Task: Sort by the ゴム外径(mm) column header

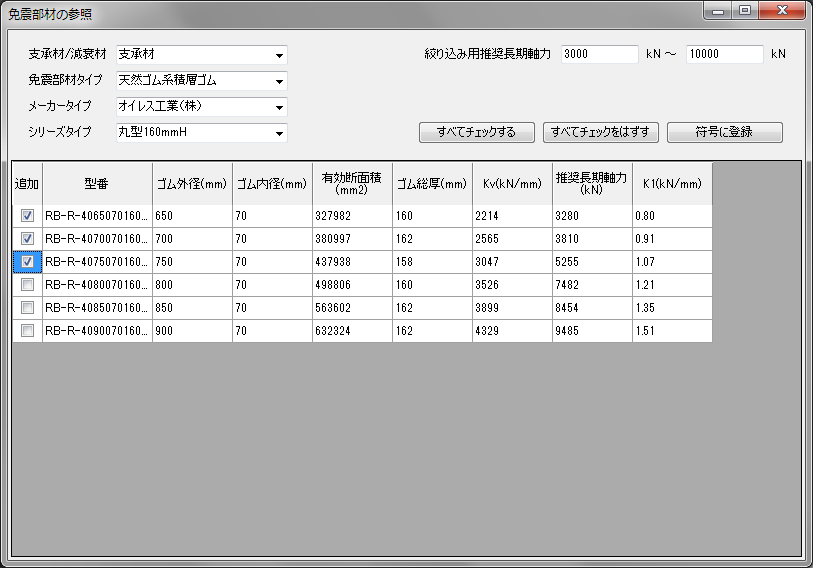Action: 192,184
